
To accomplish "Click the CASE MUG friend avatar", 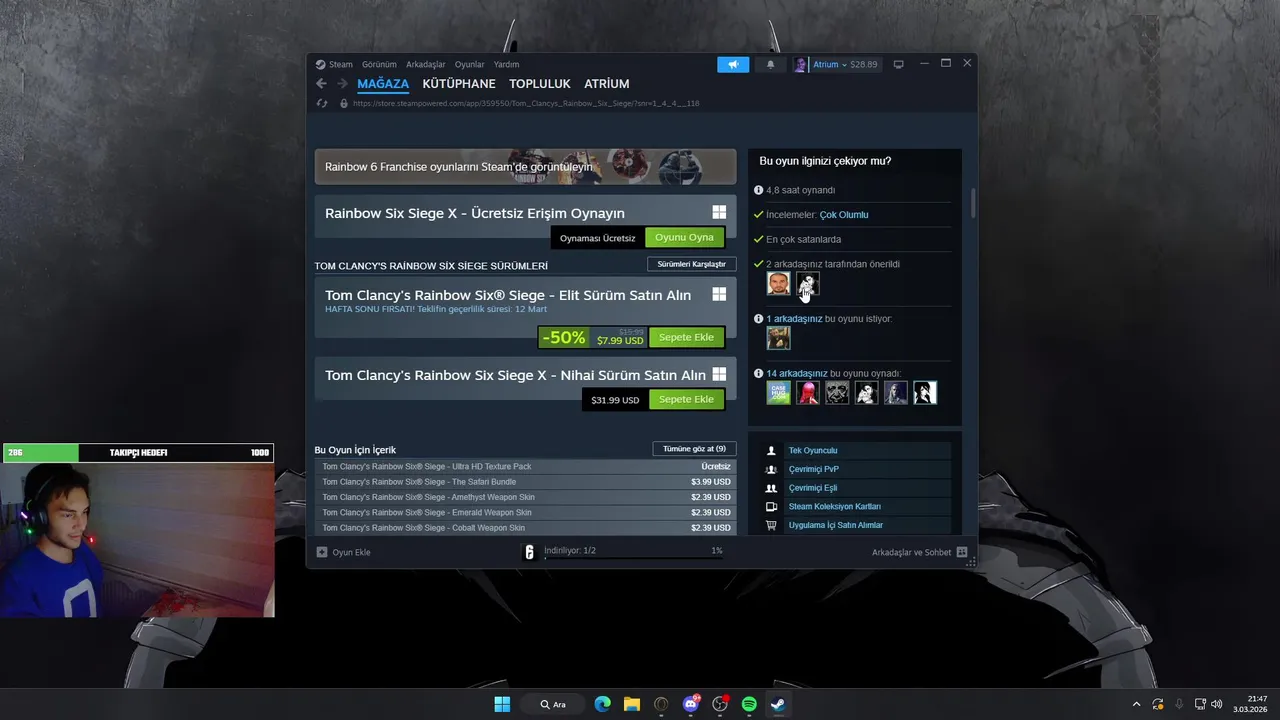I will (x=778, y=393).
